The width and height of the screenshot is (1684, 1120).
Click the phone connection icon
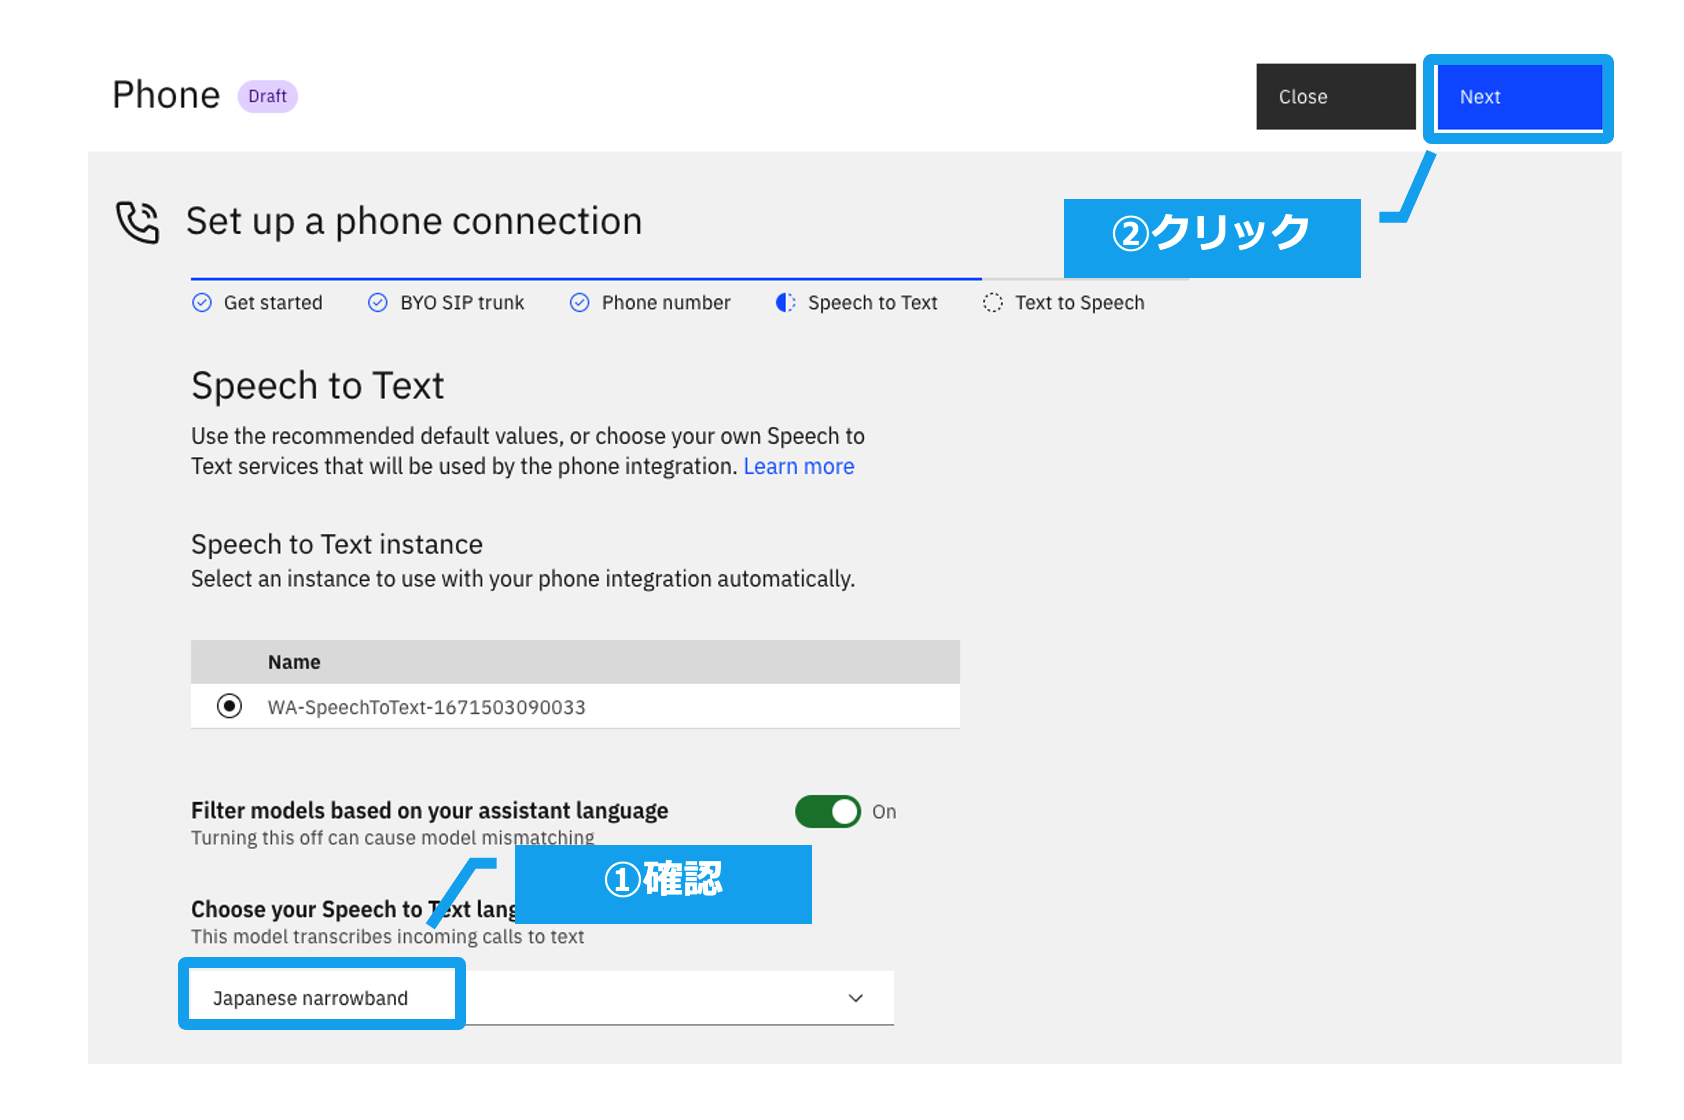(x=138, y=222)
